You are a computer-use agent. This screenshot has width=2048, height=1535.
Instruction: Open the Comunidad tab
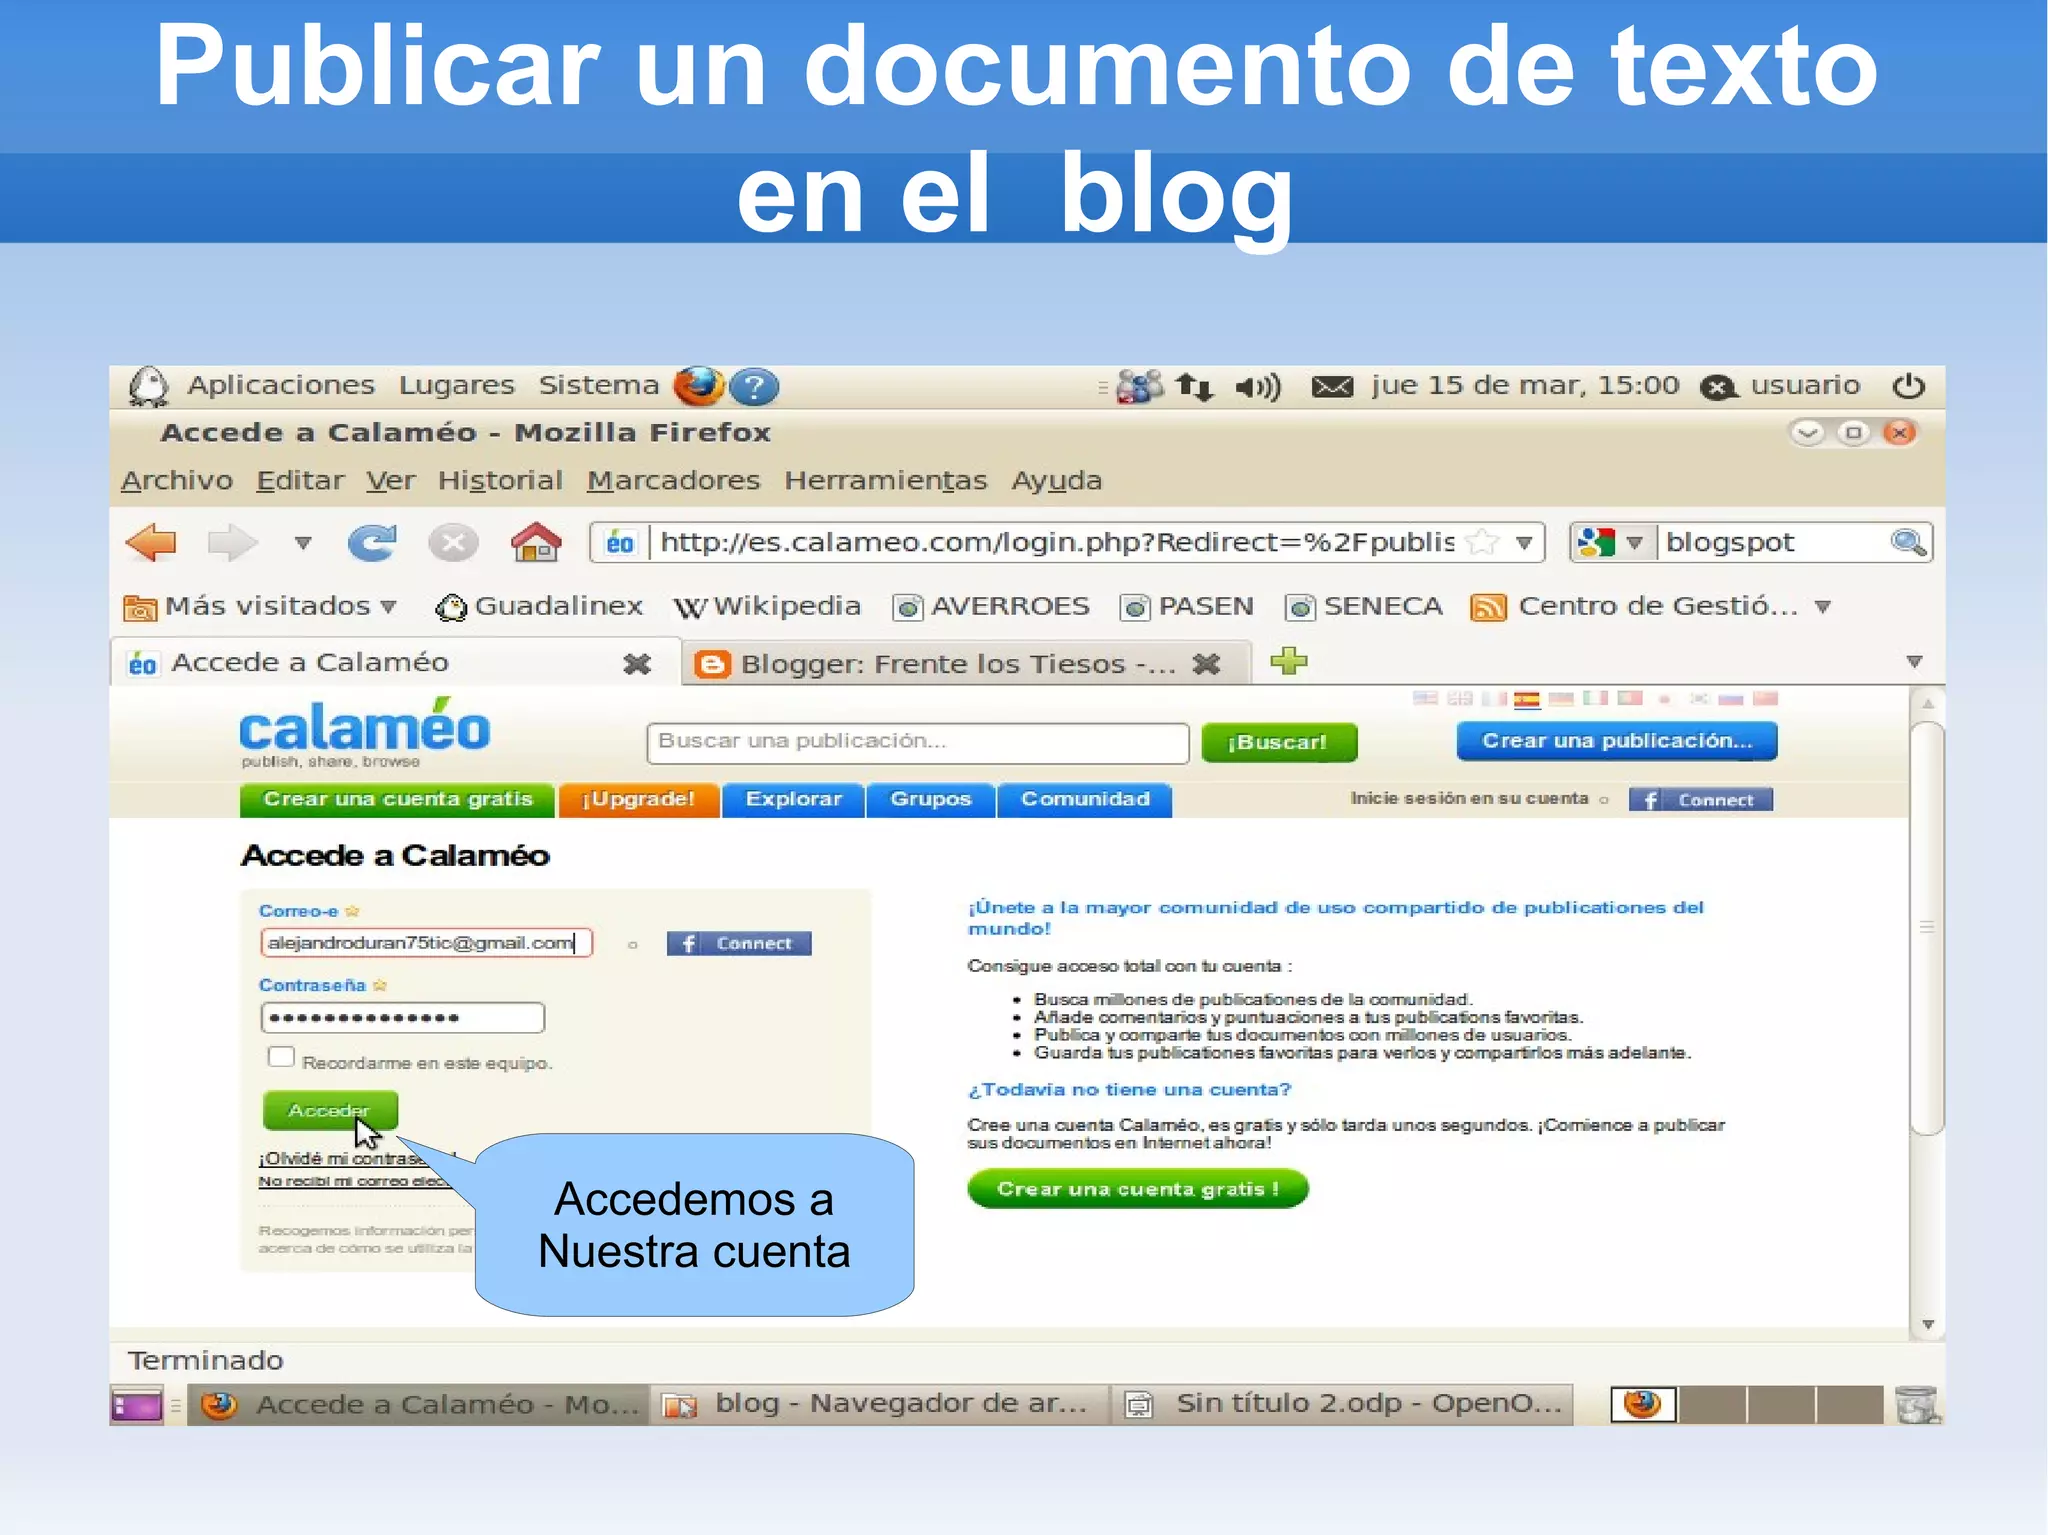tap(1085, 799)
